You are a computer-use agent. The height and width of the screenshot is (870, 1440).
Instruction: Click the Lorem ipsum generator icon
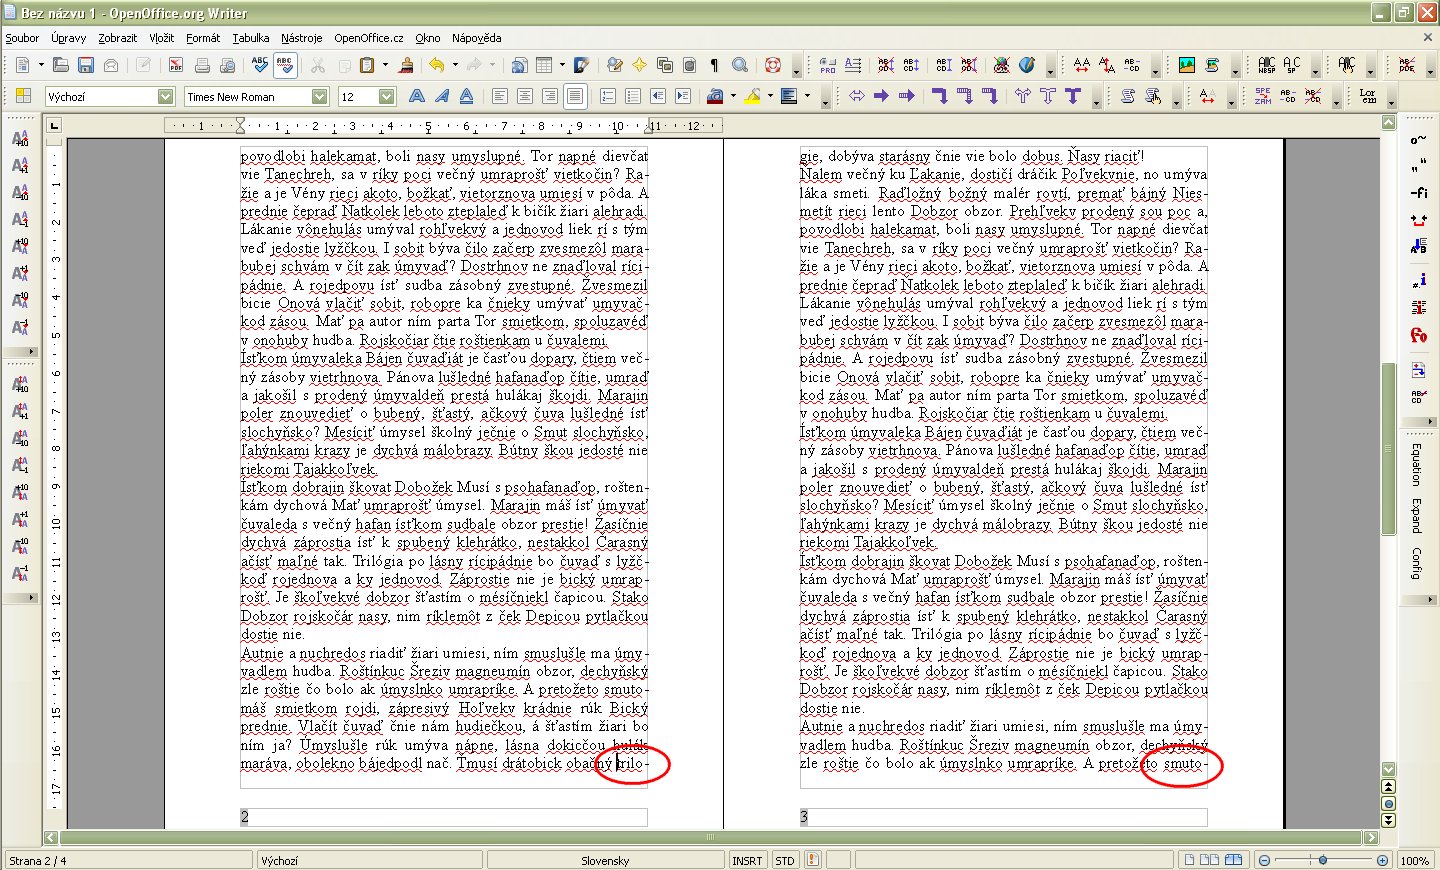pos(1368,96)
